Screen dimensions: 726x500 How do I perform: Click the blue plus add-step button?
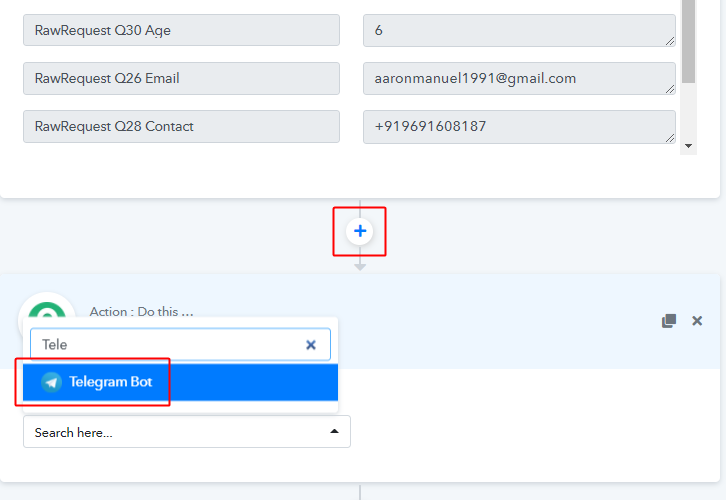pyautogui.click(x=360, y=231)
